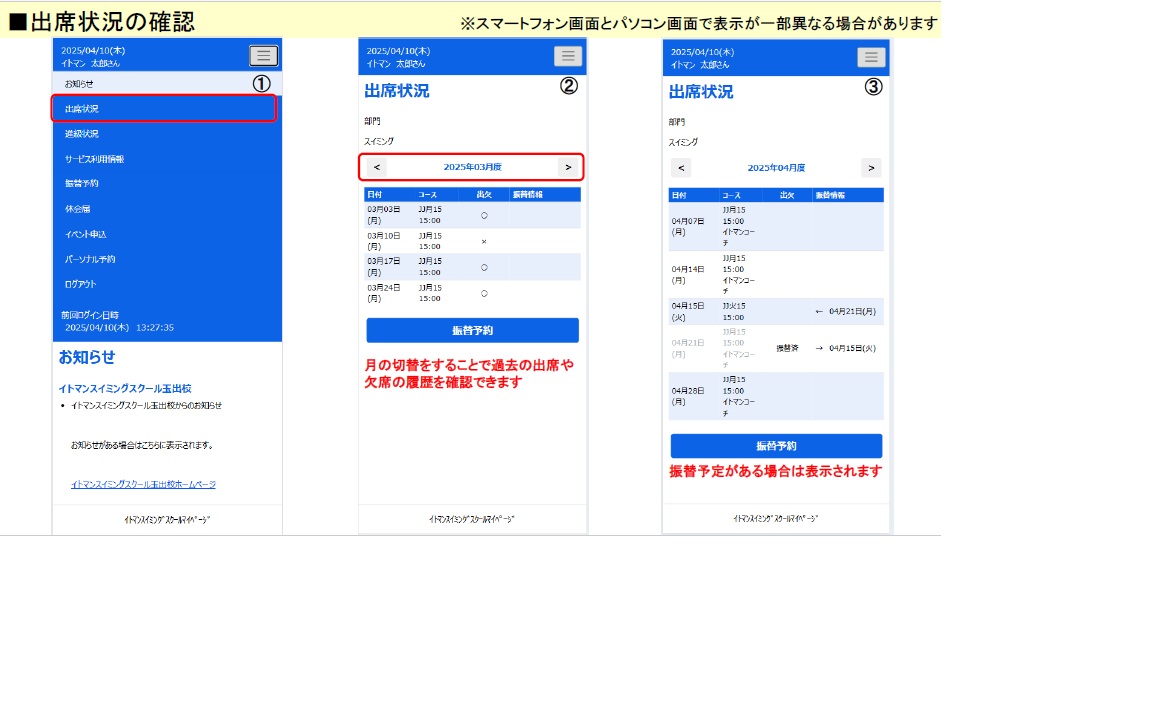Go to next month from 2025年03月度

point(568,167)
